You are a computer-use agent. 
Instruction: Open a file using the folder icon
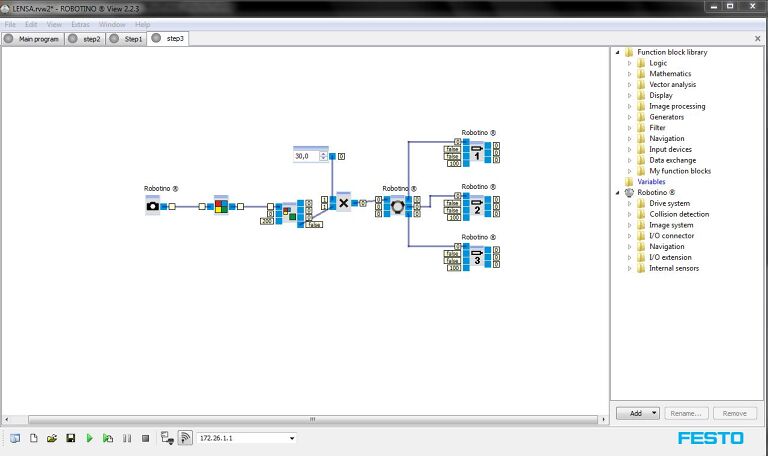pyautogui.click(x=52, y=438)
